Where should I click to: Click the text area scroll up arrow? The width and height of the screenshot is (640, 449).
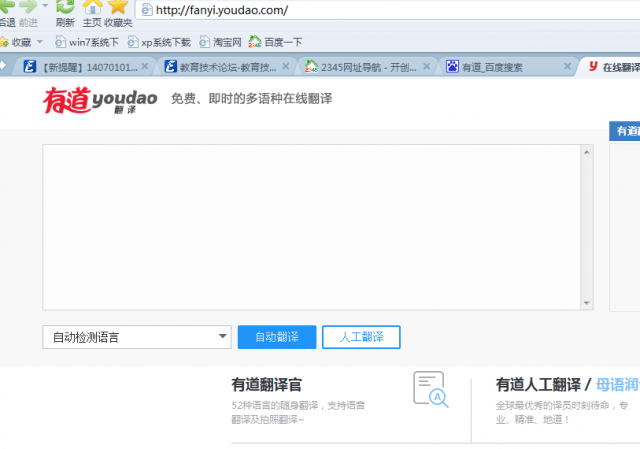[587, 152]
